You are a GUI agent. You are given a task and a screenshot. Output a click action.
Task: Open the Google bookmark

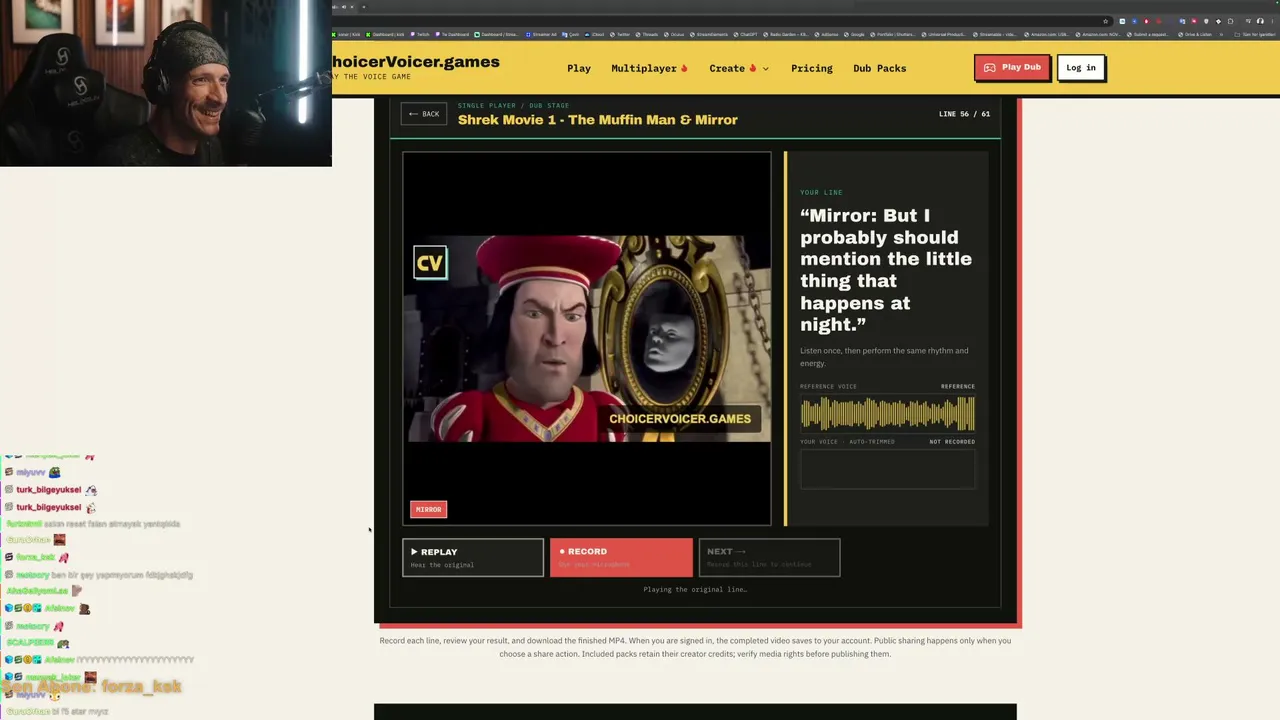pos(856,34)
